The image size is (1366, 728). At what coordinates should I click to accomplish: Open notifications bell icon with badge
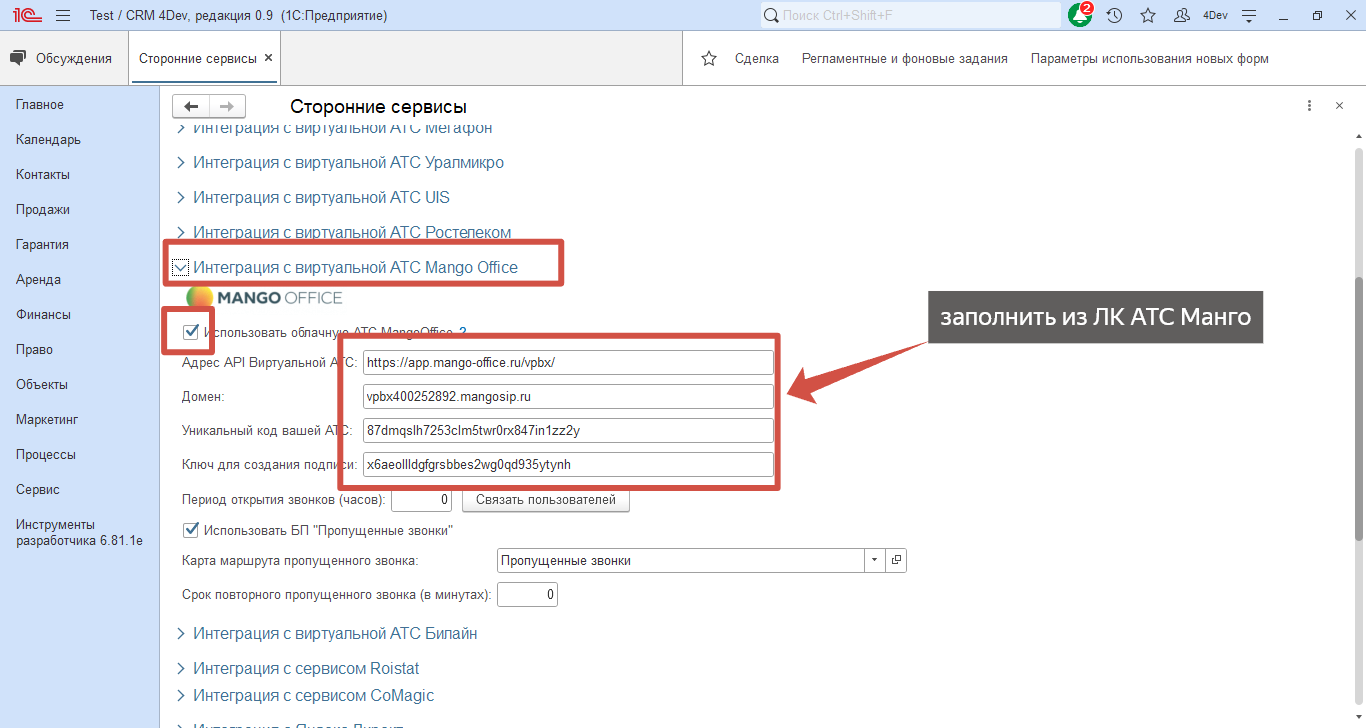point(1080,15)
